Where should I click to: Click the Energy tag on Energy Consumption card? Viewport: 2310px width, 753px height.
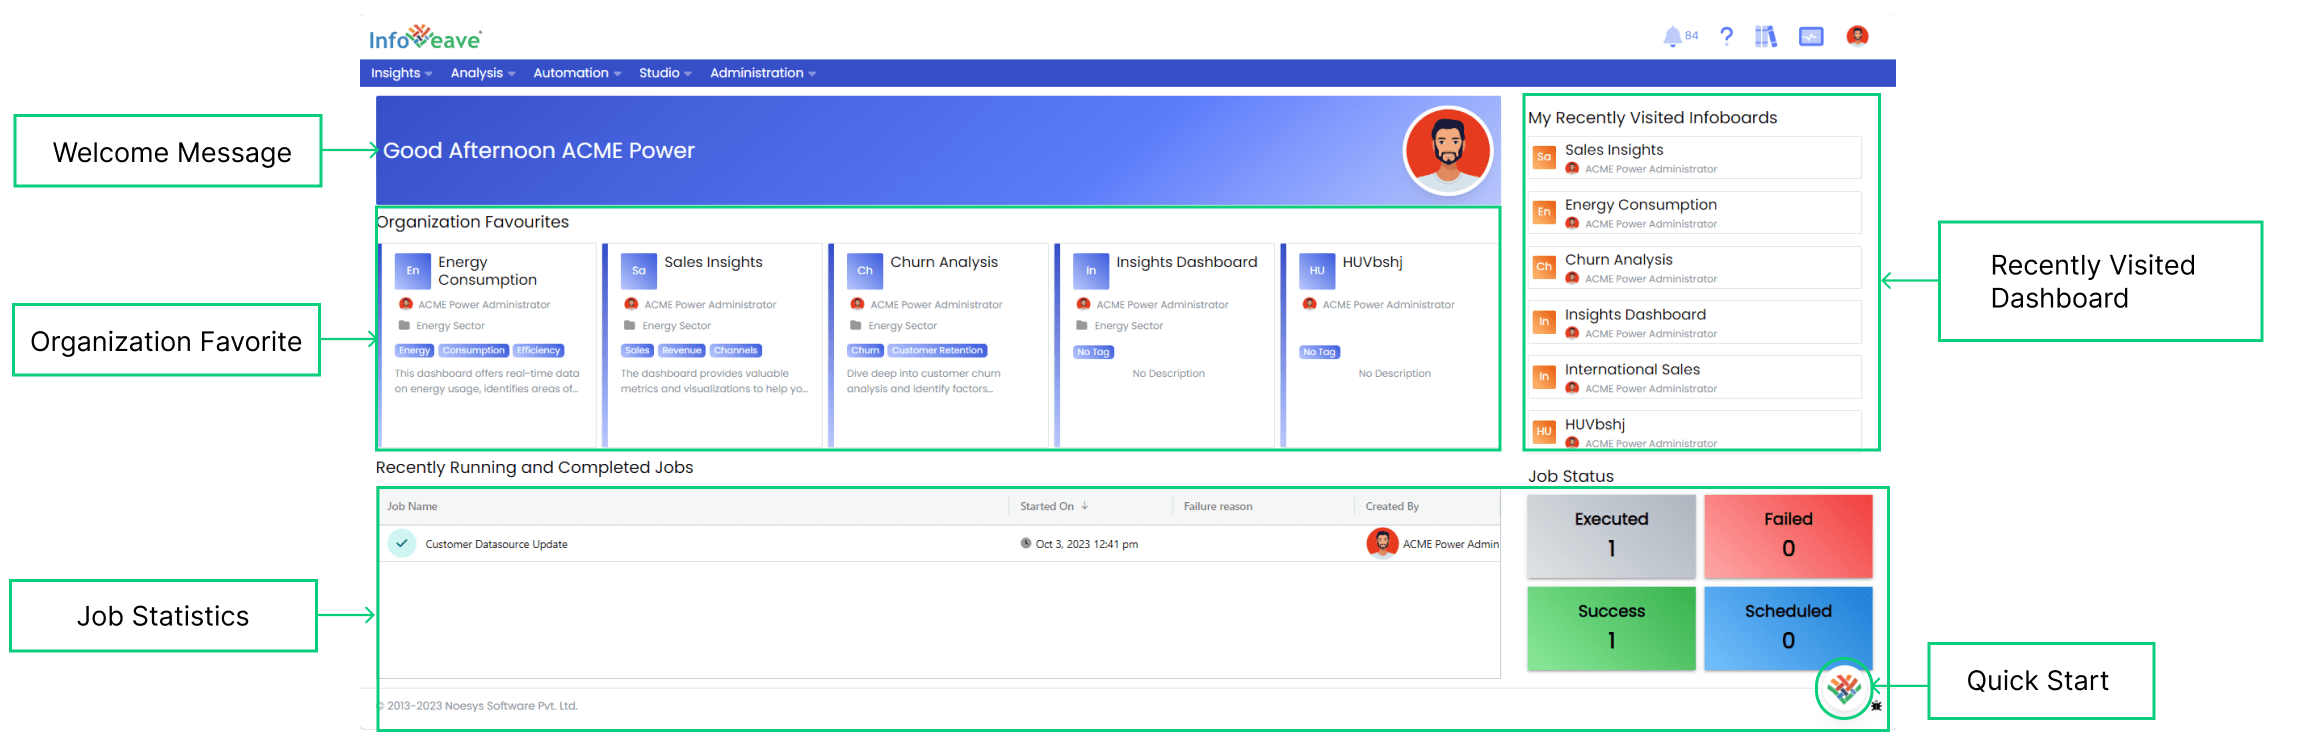point(414,351)
